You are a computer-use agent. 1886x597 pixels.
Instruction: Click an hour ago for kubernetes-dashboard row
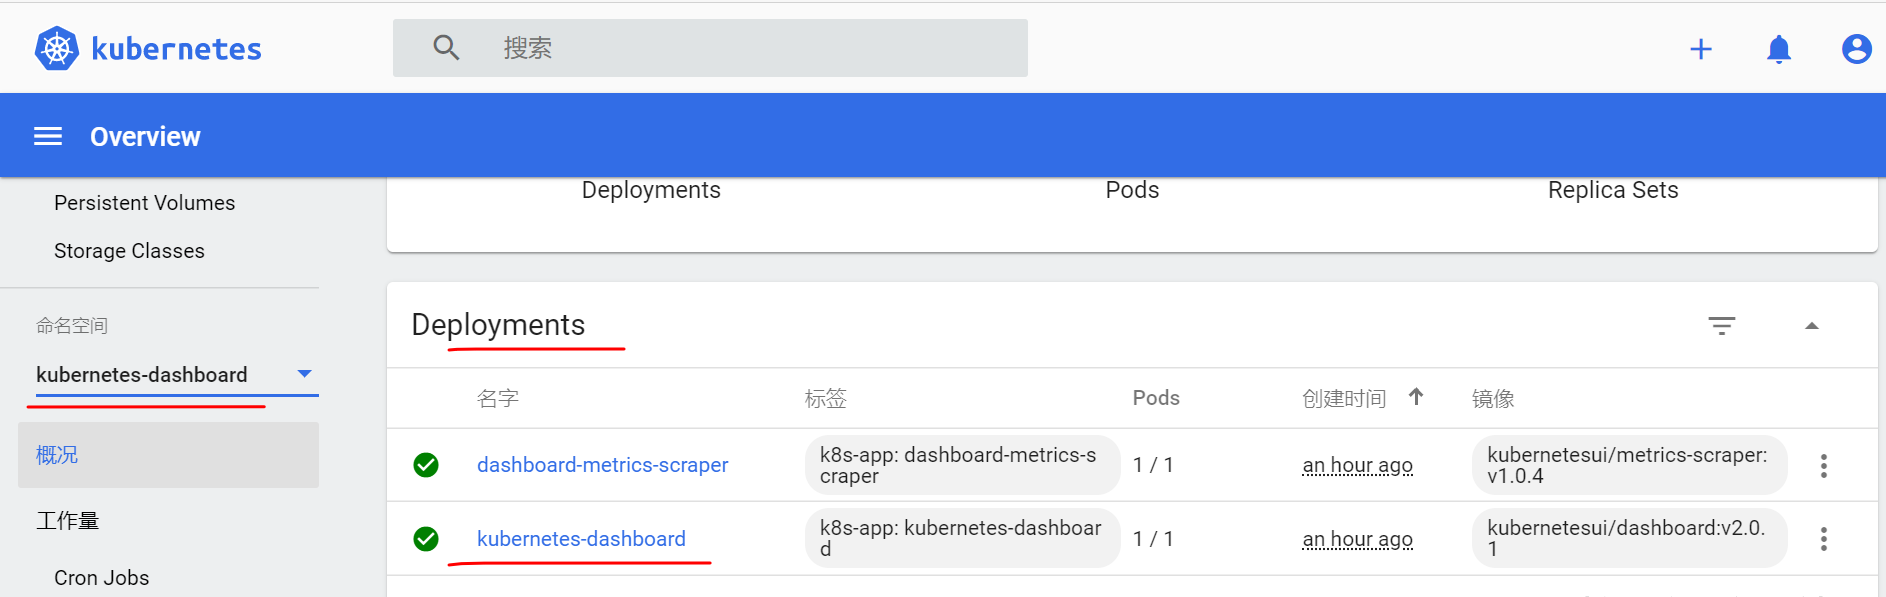click(1357, 539)
